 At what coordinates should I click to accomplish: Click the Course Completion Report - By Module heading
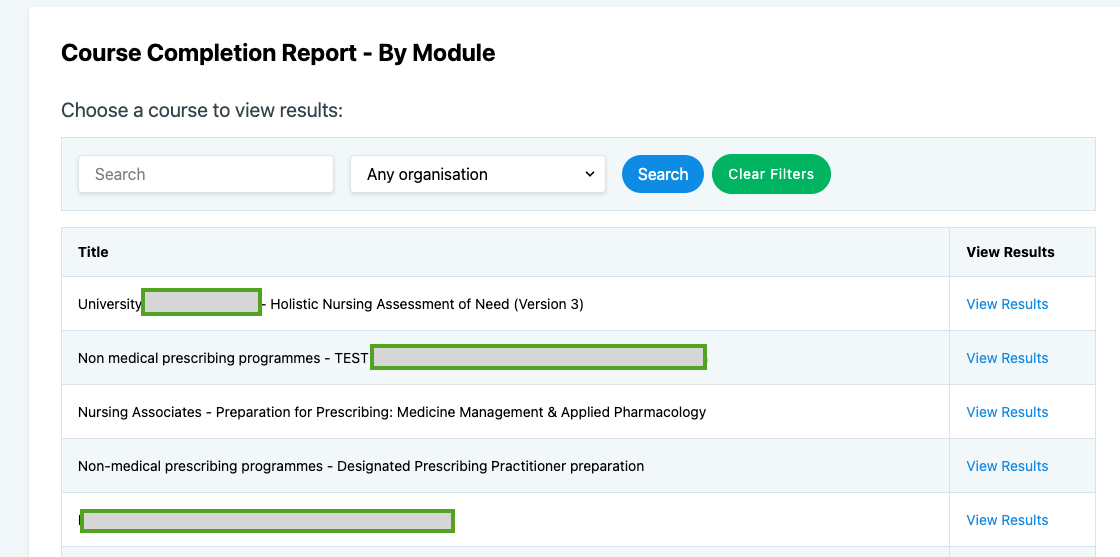(x=278, y=53)
